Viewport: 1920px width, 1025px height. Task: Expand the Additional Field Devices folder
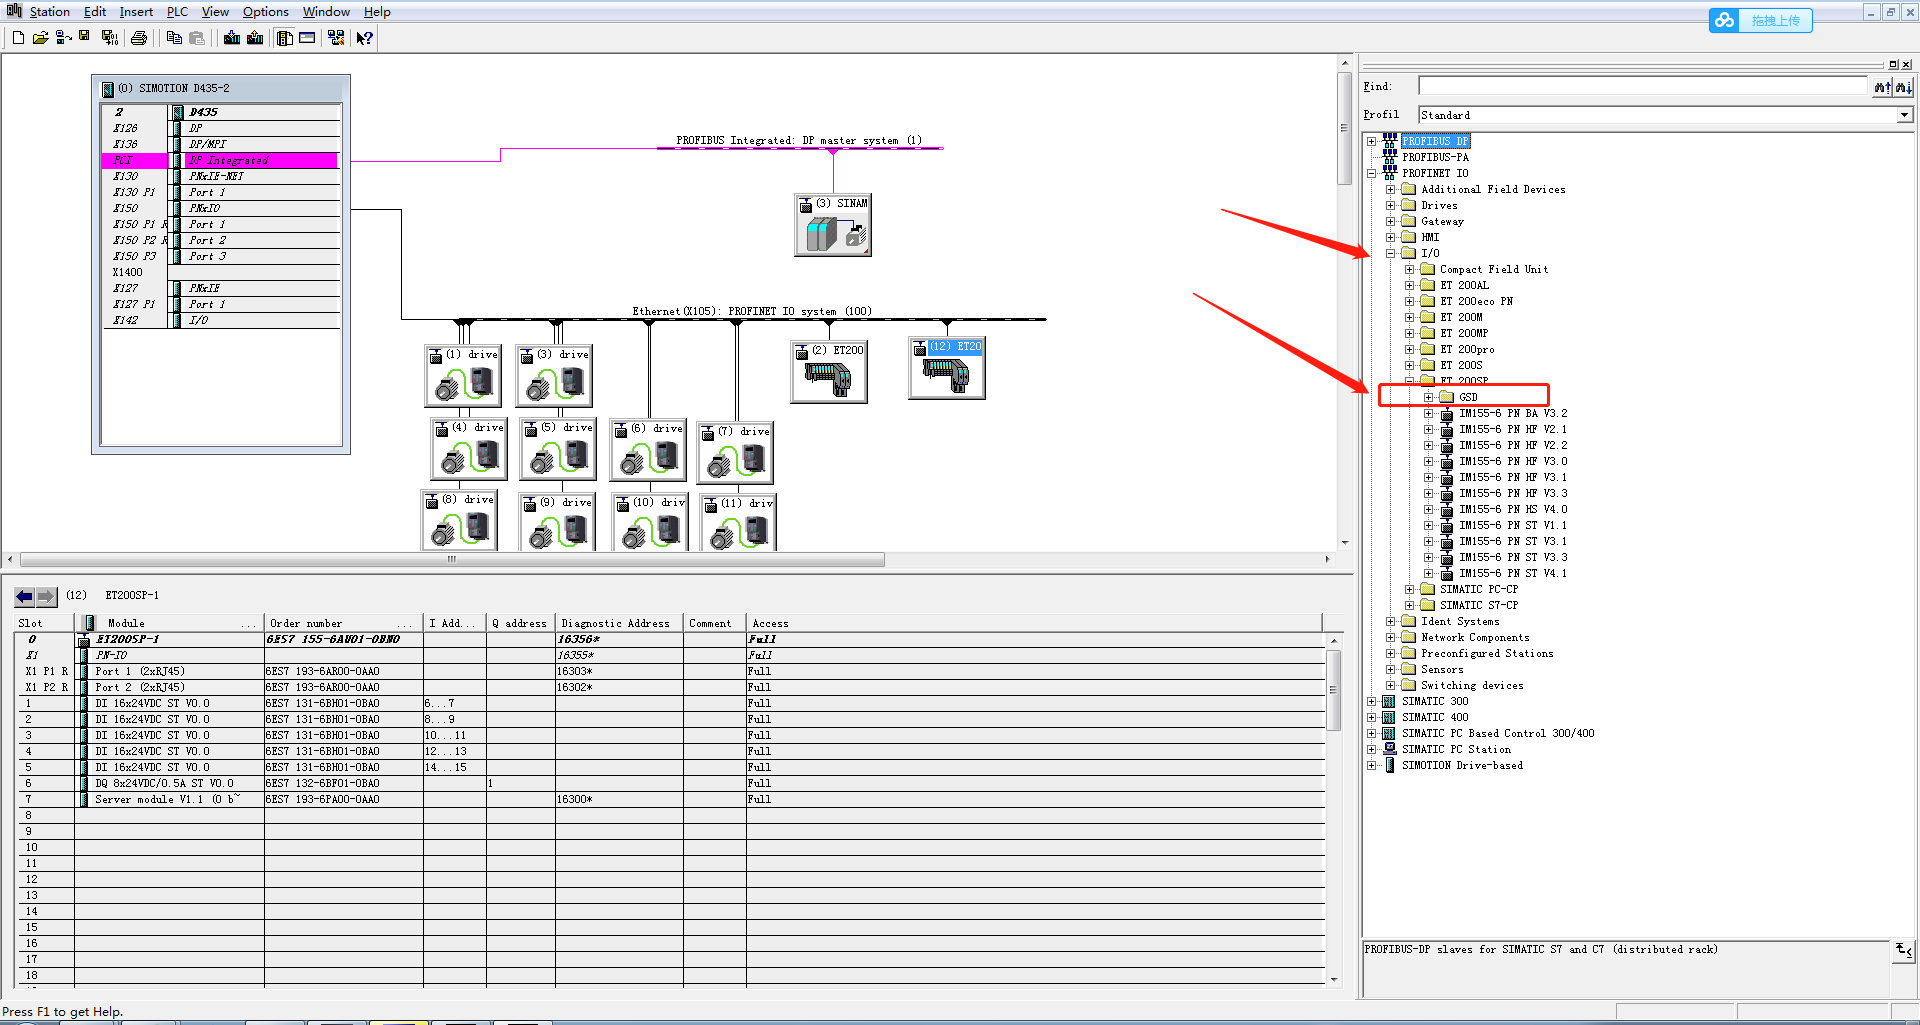pos(1390,189)
